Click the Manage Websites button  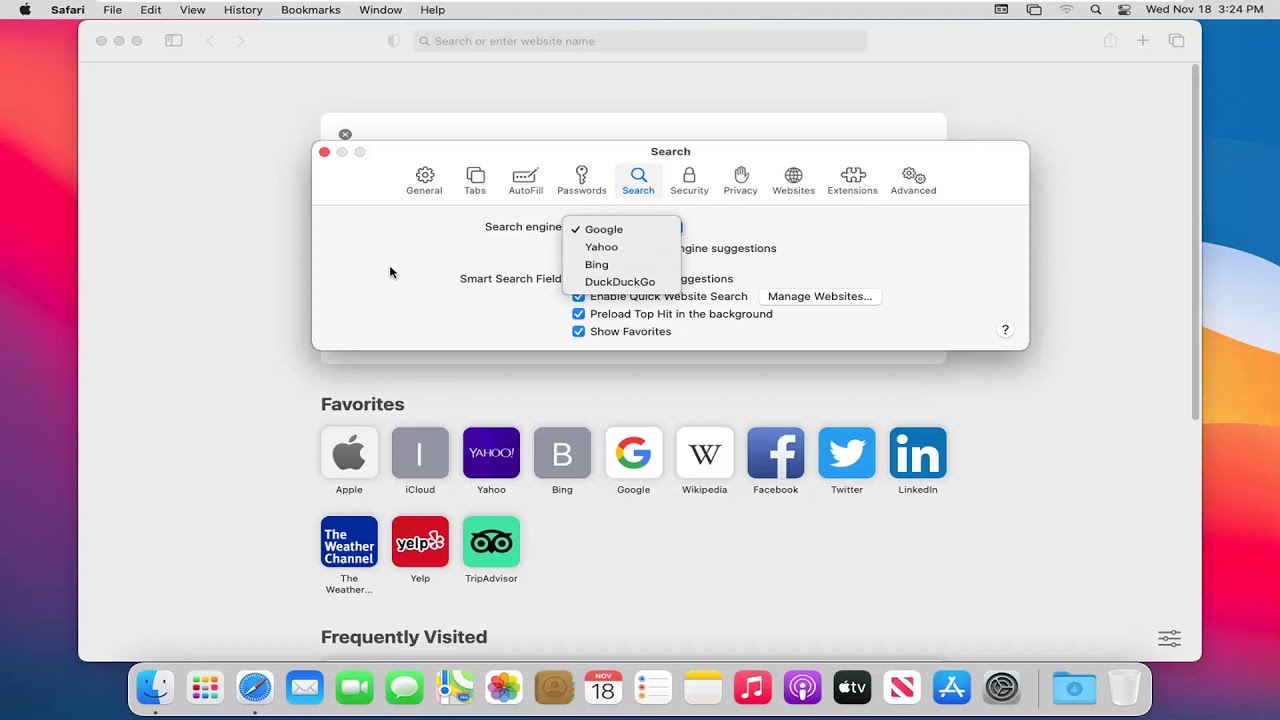click(x=820, y=296)
